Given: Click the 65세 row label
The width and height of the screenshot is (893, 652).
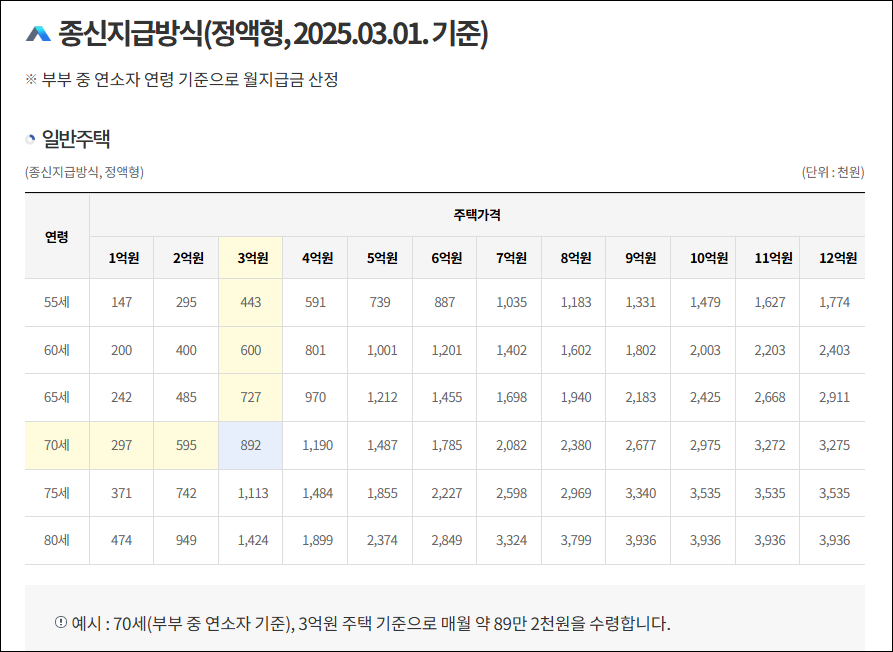Looking at the screenshot, I should point(57,397).
